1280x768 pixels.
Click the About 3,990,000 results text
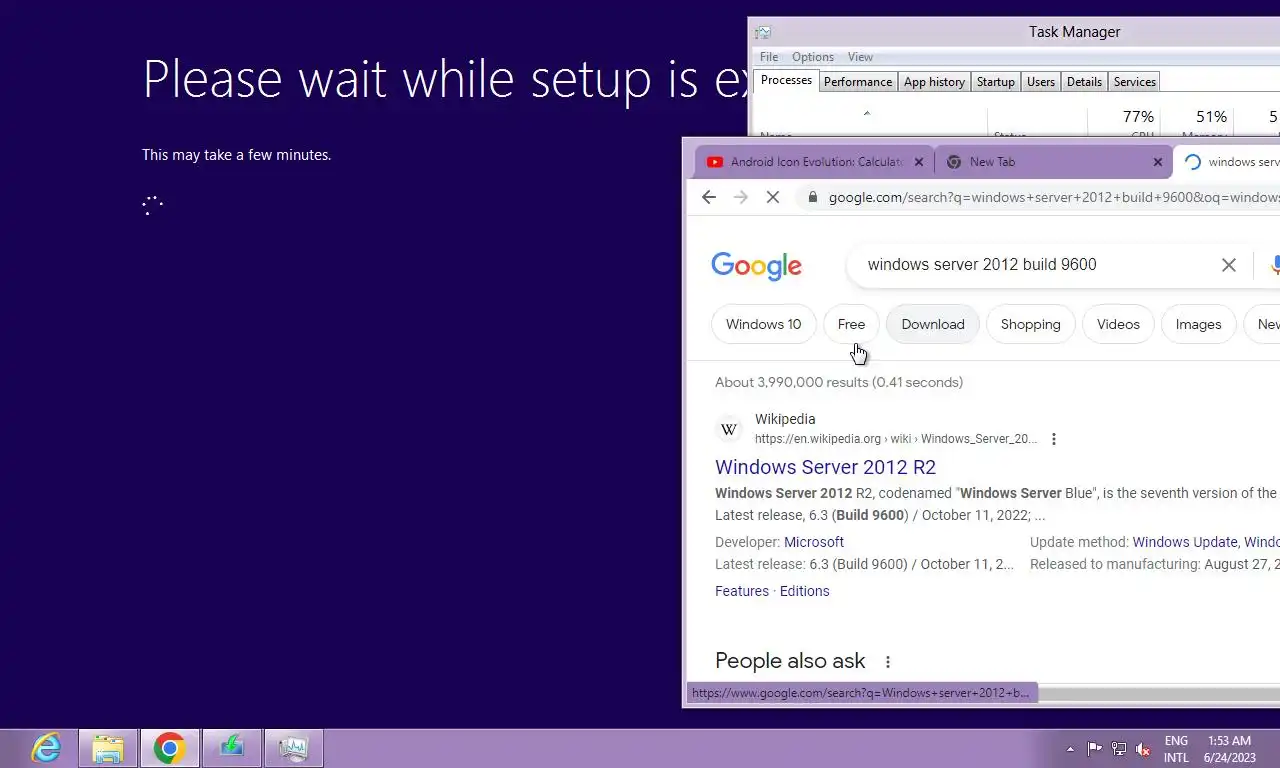pos(839,382)
